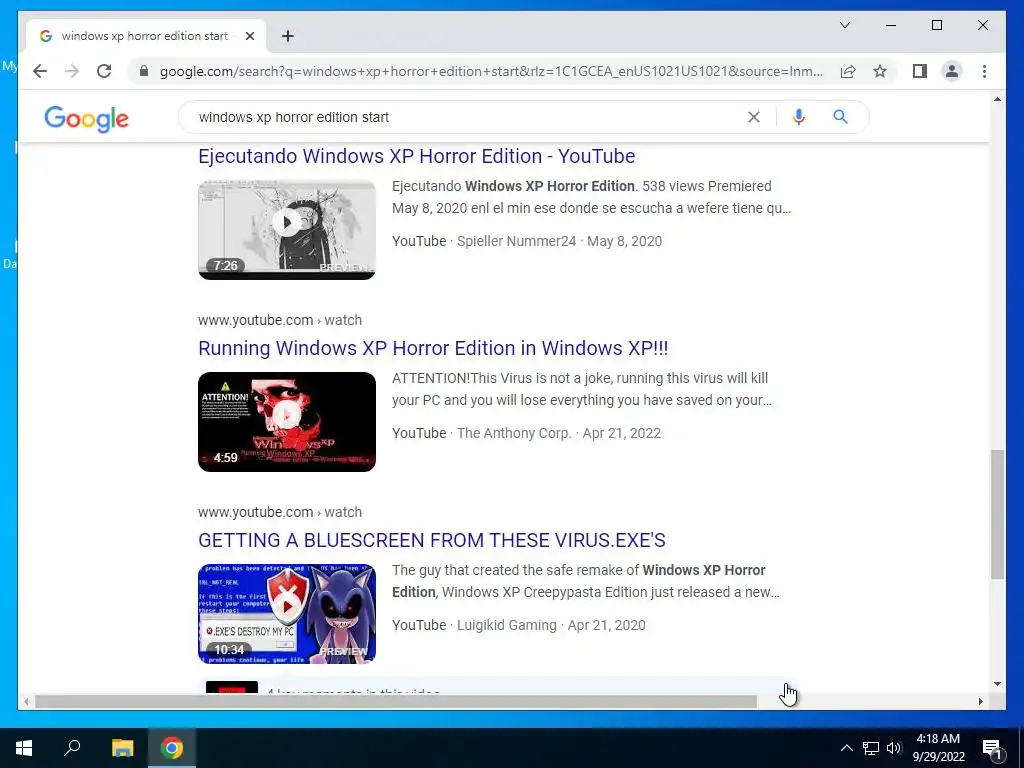Maximize the Chrome window
The image size is (1024, 768).
(936, 25)
